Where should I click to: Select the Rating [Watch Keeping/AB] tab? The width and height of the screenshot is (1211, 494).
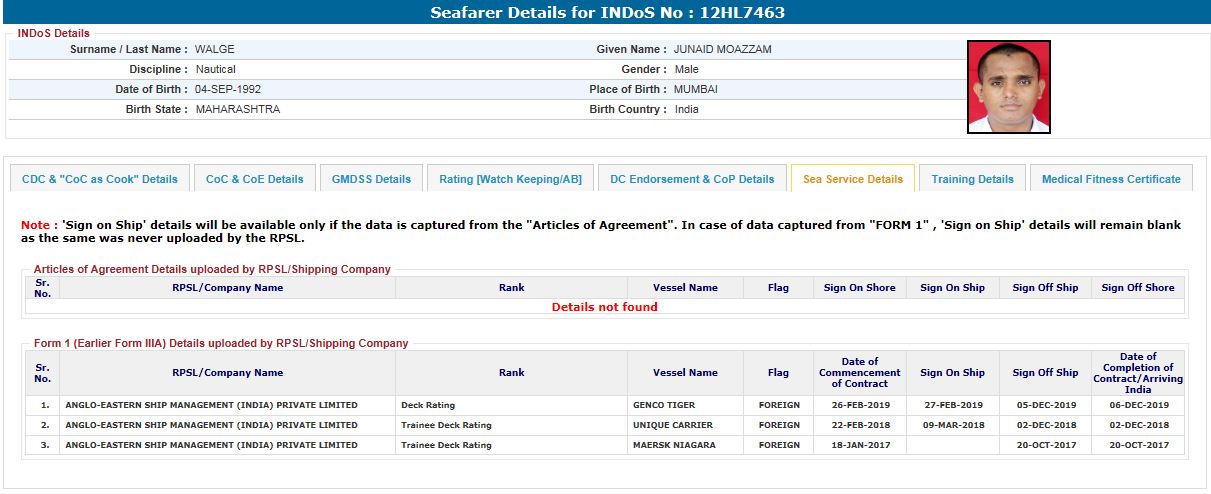(x=510, y=179)
